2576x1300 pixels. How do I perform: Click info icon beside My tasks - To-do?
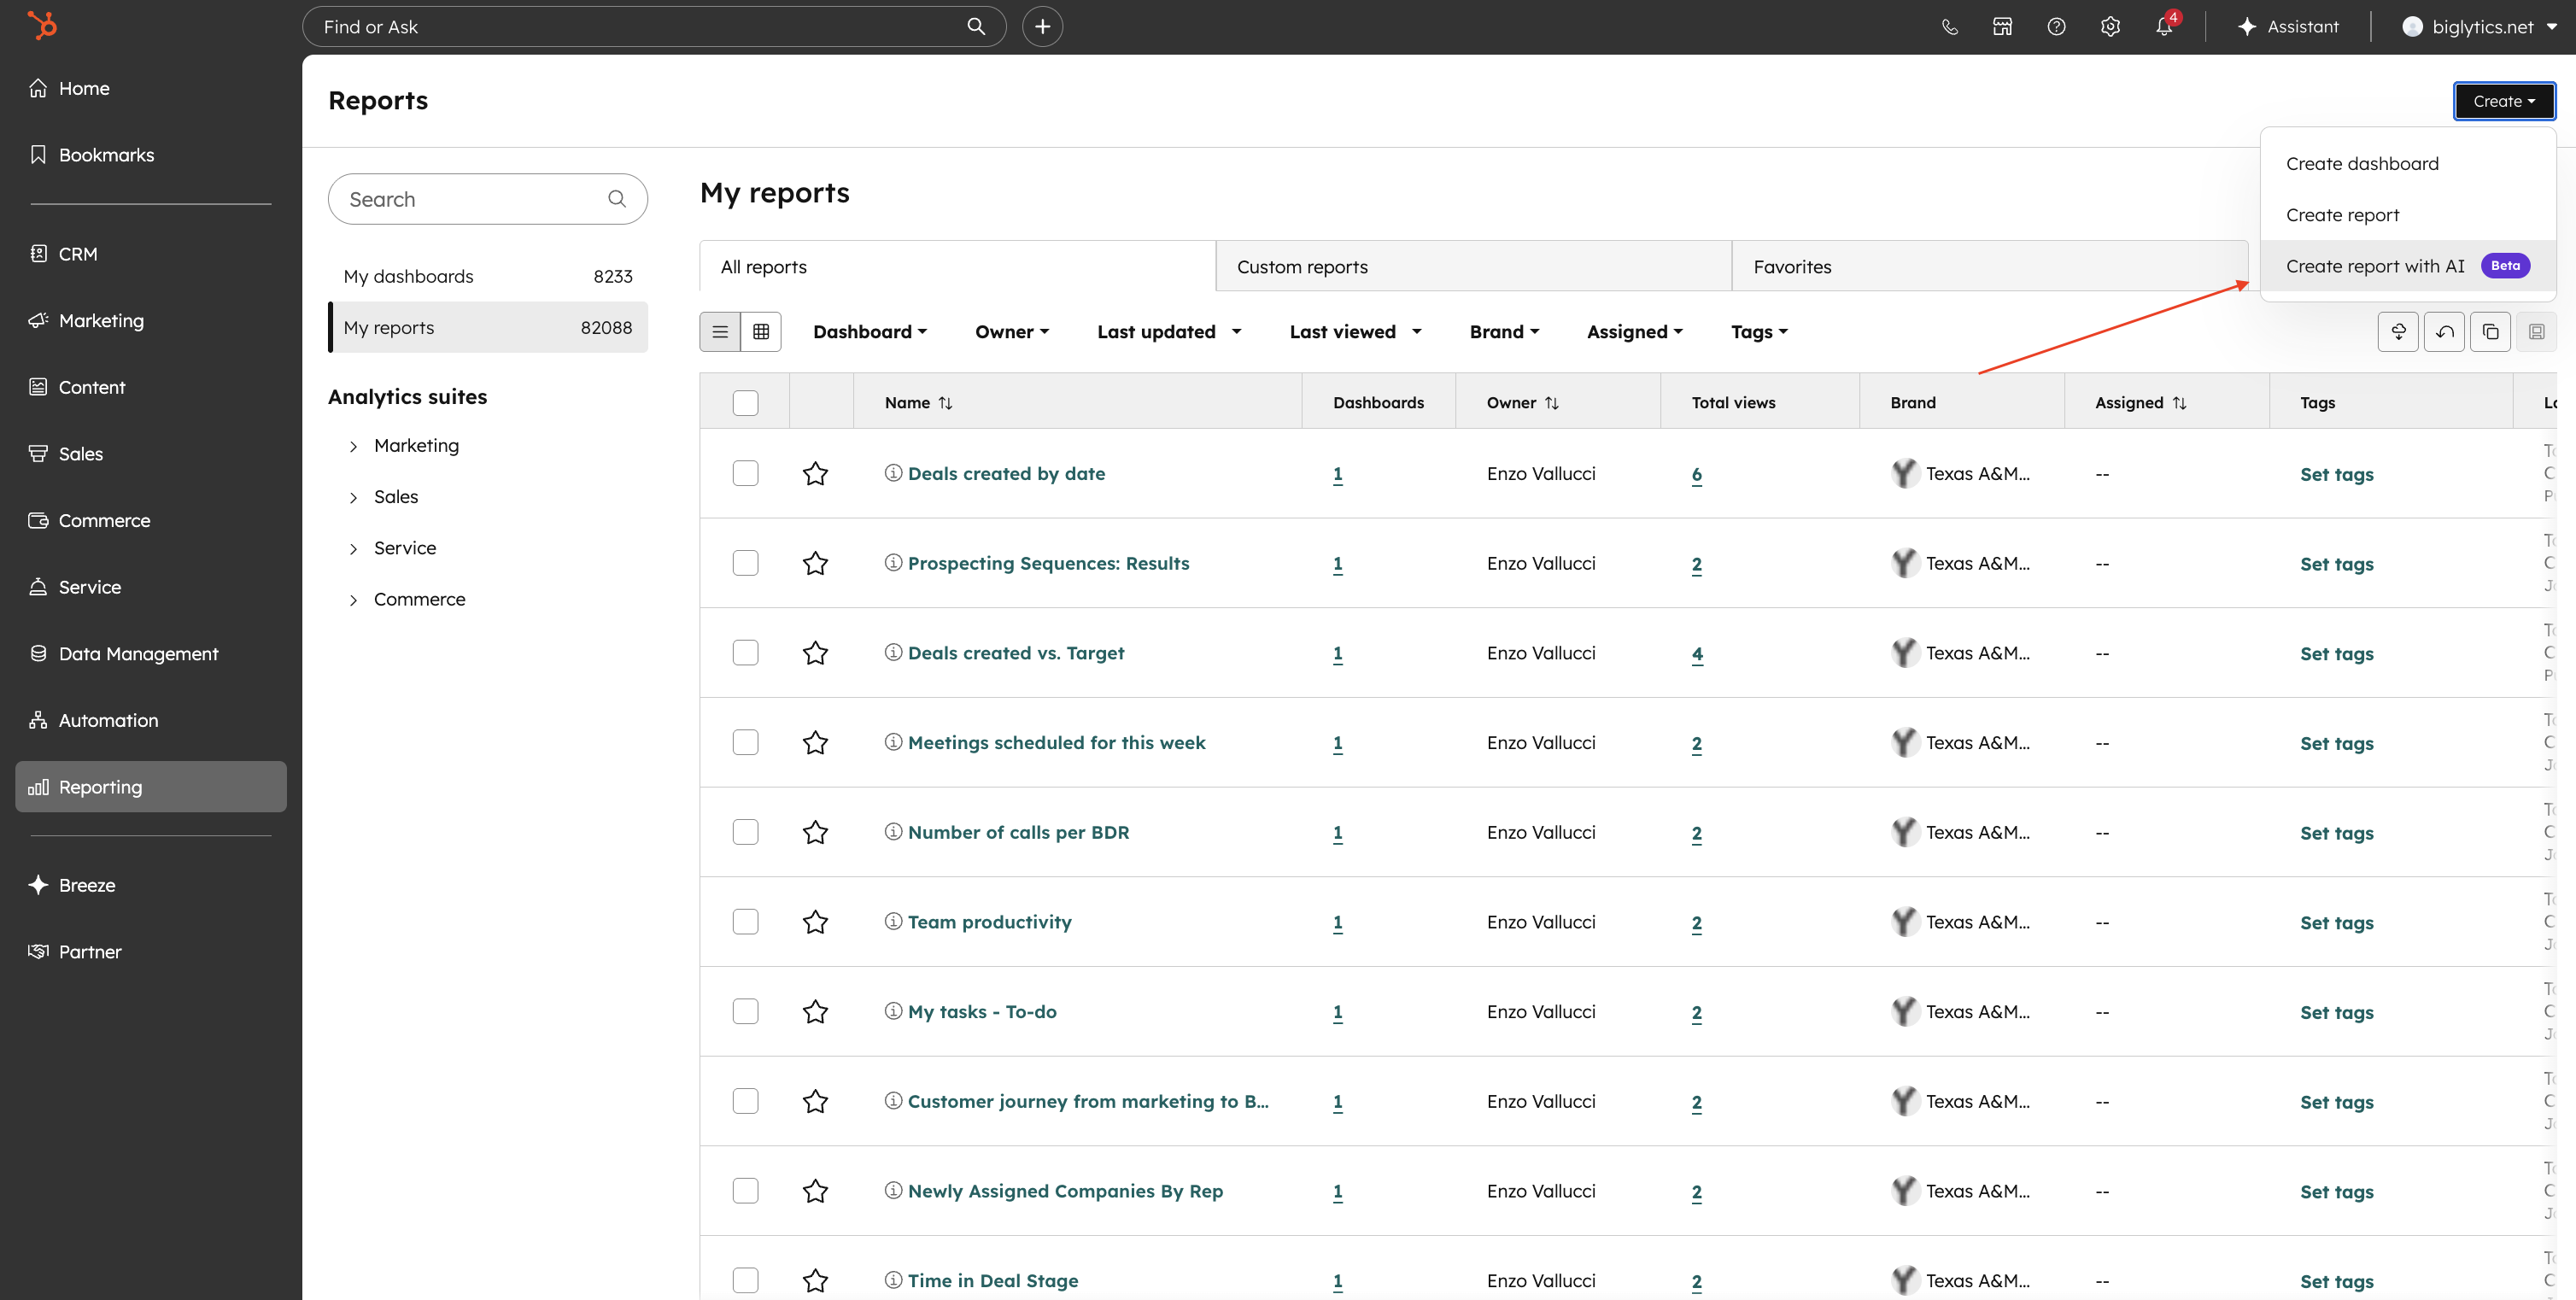(893, 1011)
